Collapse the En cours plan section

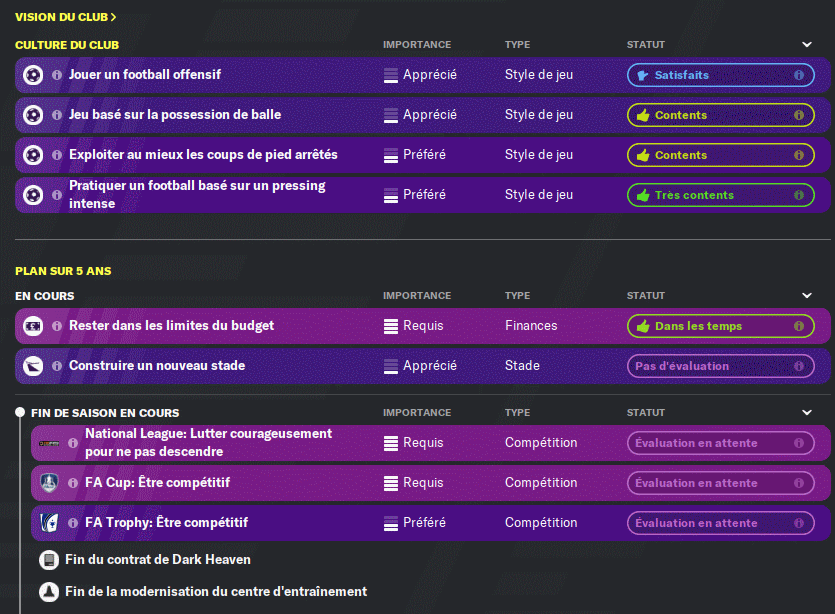tap(807, 296)
